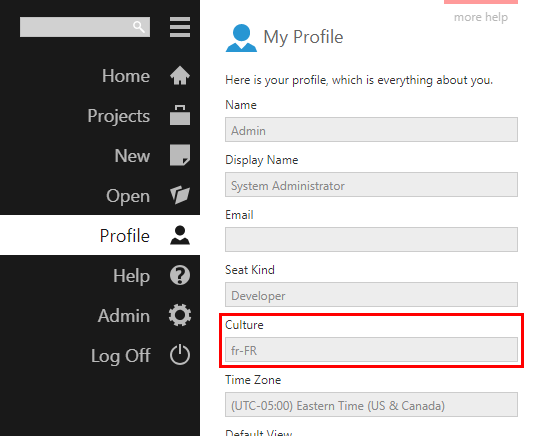543x436 pixels.
Task: Click the Help question mark icon
Action: (x=180, y=275)
